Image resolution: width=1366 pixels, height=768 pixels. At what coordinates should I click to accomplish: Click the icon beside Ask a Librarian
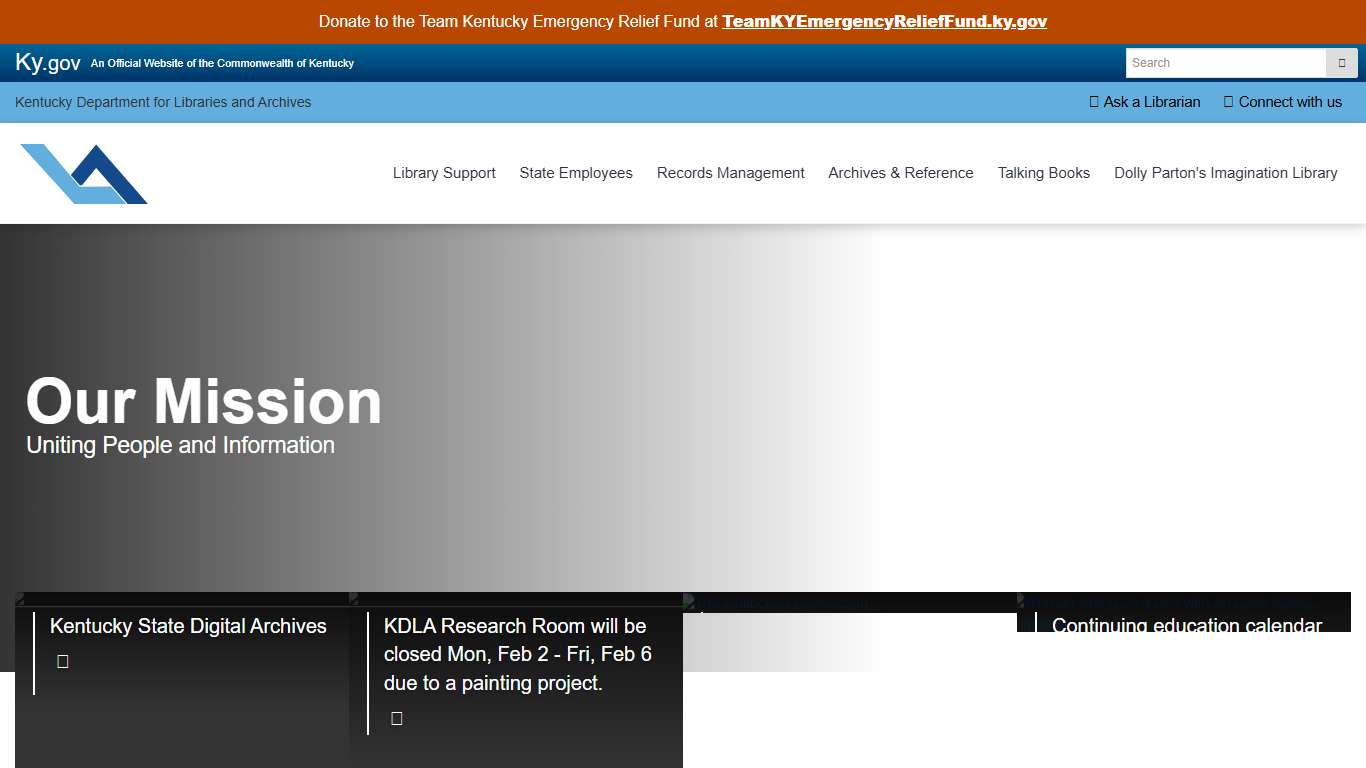click(x=1094, y=102)
